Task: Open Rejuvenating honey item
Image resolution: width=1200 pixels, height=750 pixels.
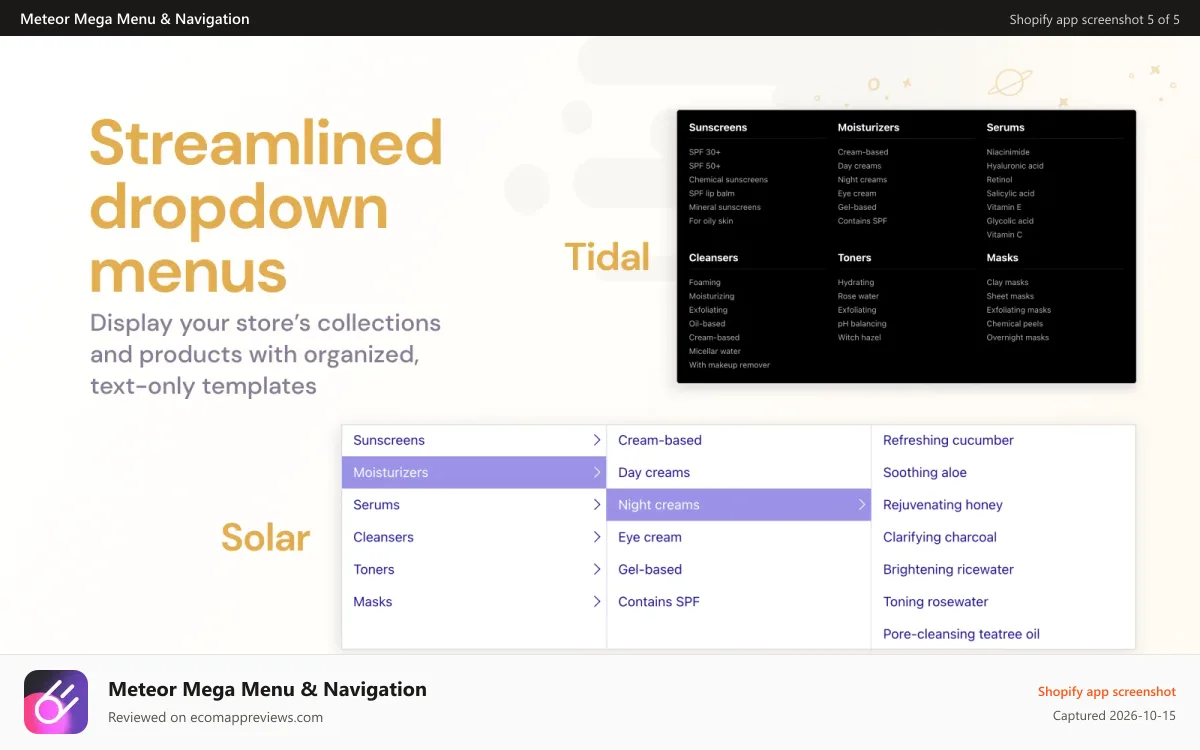Action: pos(943,505)
